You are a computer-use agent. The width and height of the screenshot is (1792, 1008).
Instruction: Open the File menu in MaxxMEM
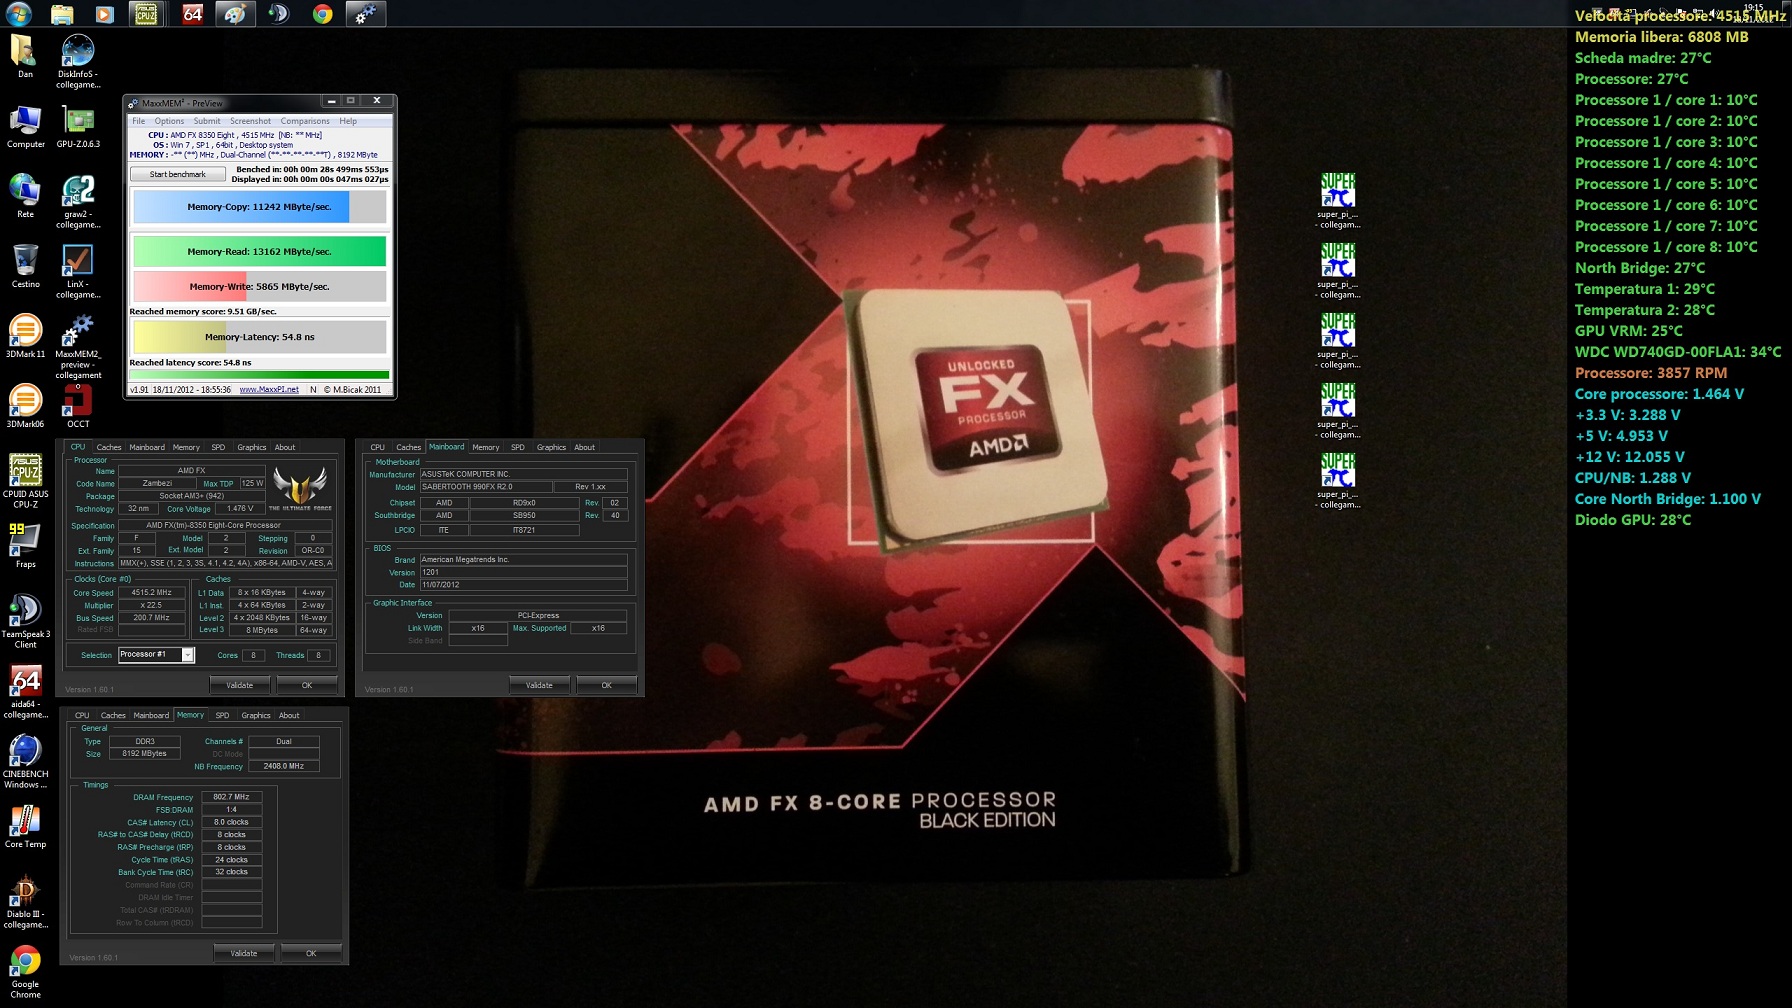(138, 121)
